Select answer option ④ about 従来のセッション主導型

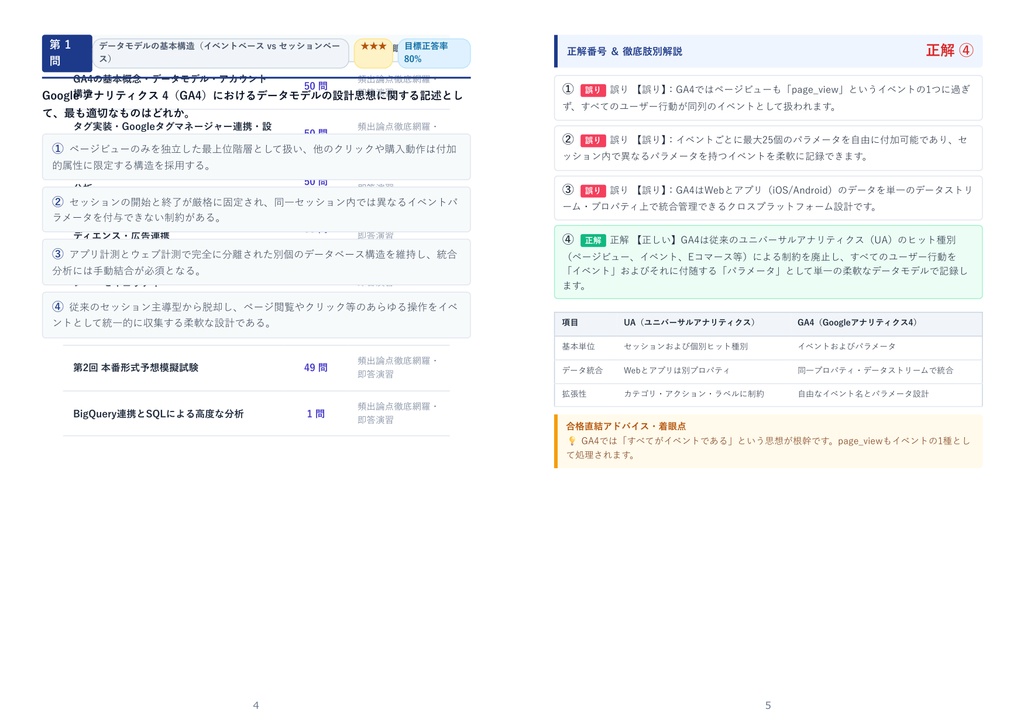coord(256,315)
